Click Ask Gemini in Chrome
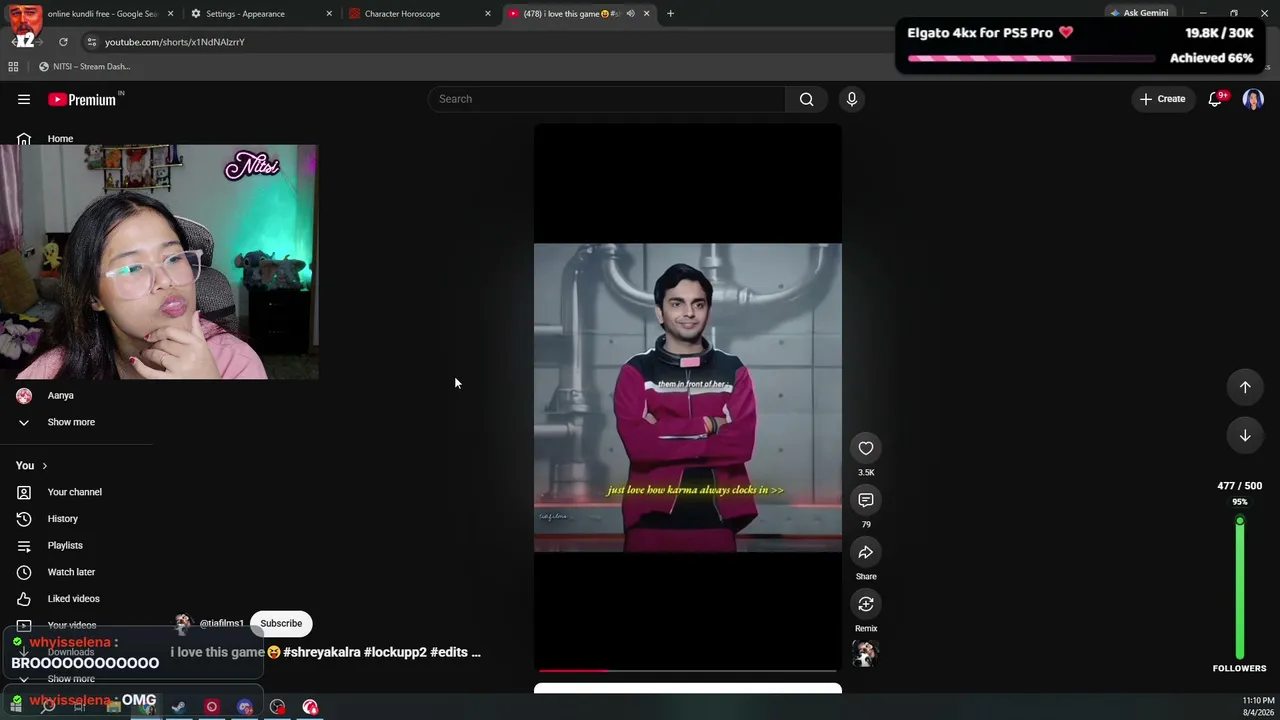 (1139, 14)
